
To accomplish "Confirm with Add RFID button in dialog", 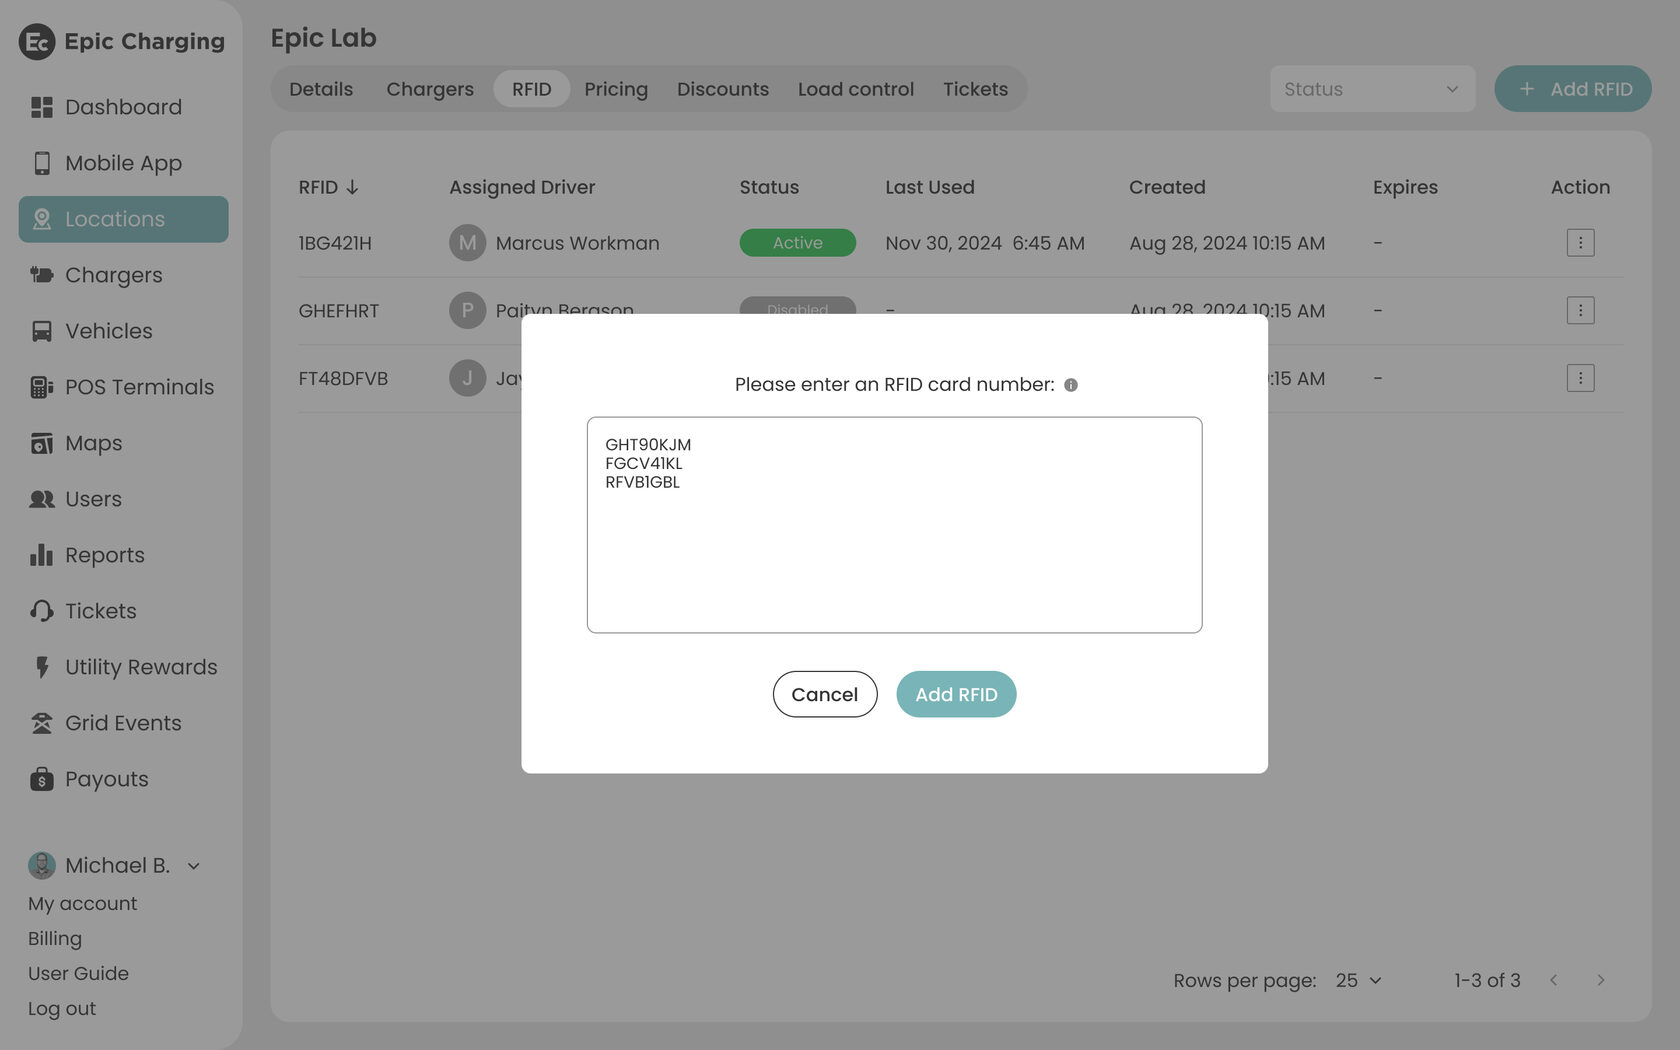I will 956,694.
